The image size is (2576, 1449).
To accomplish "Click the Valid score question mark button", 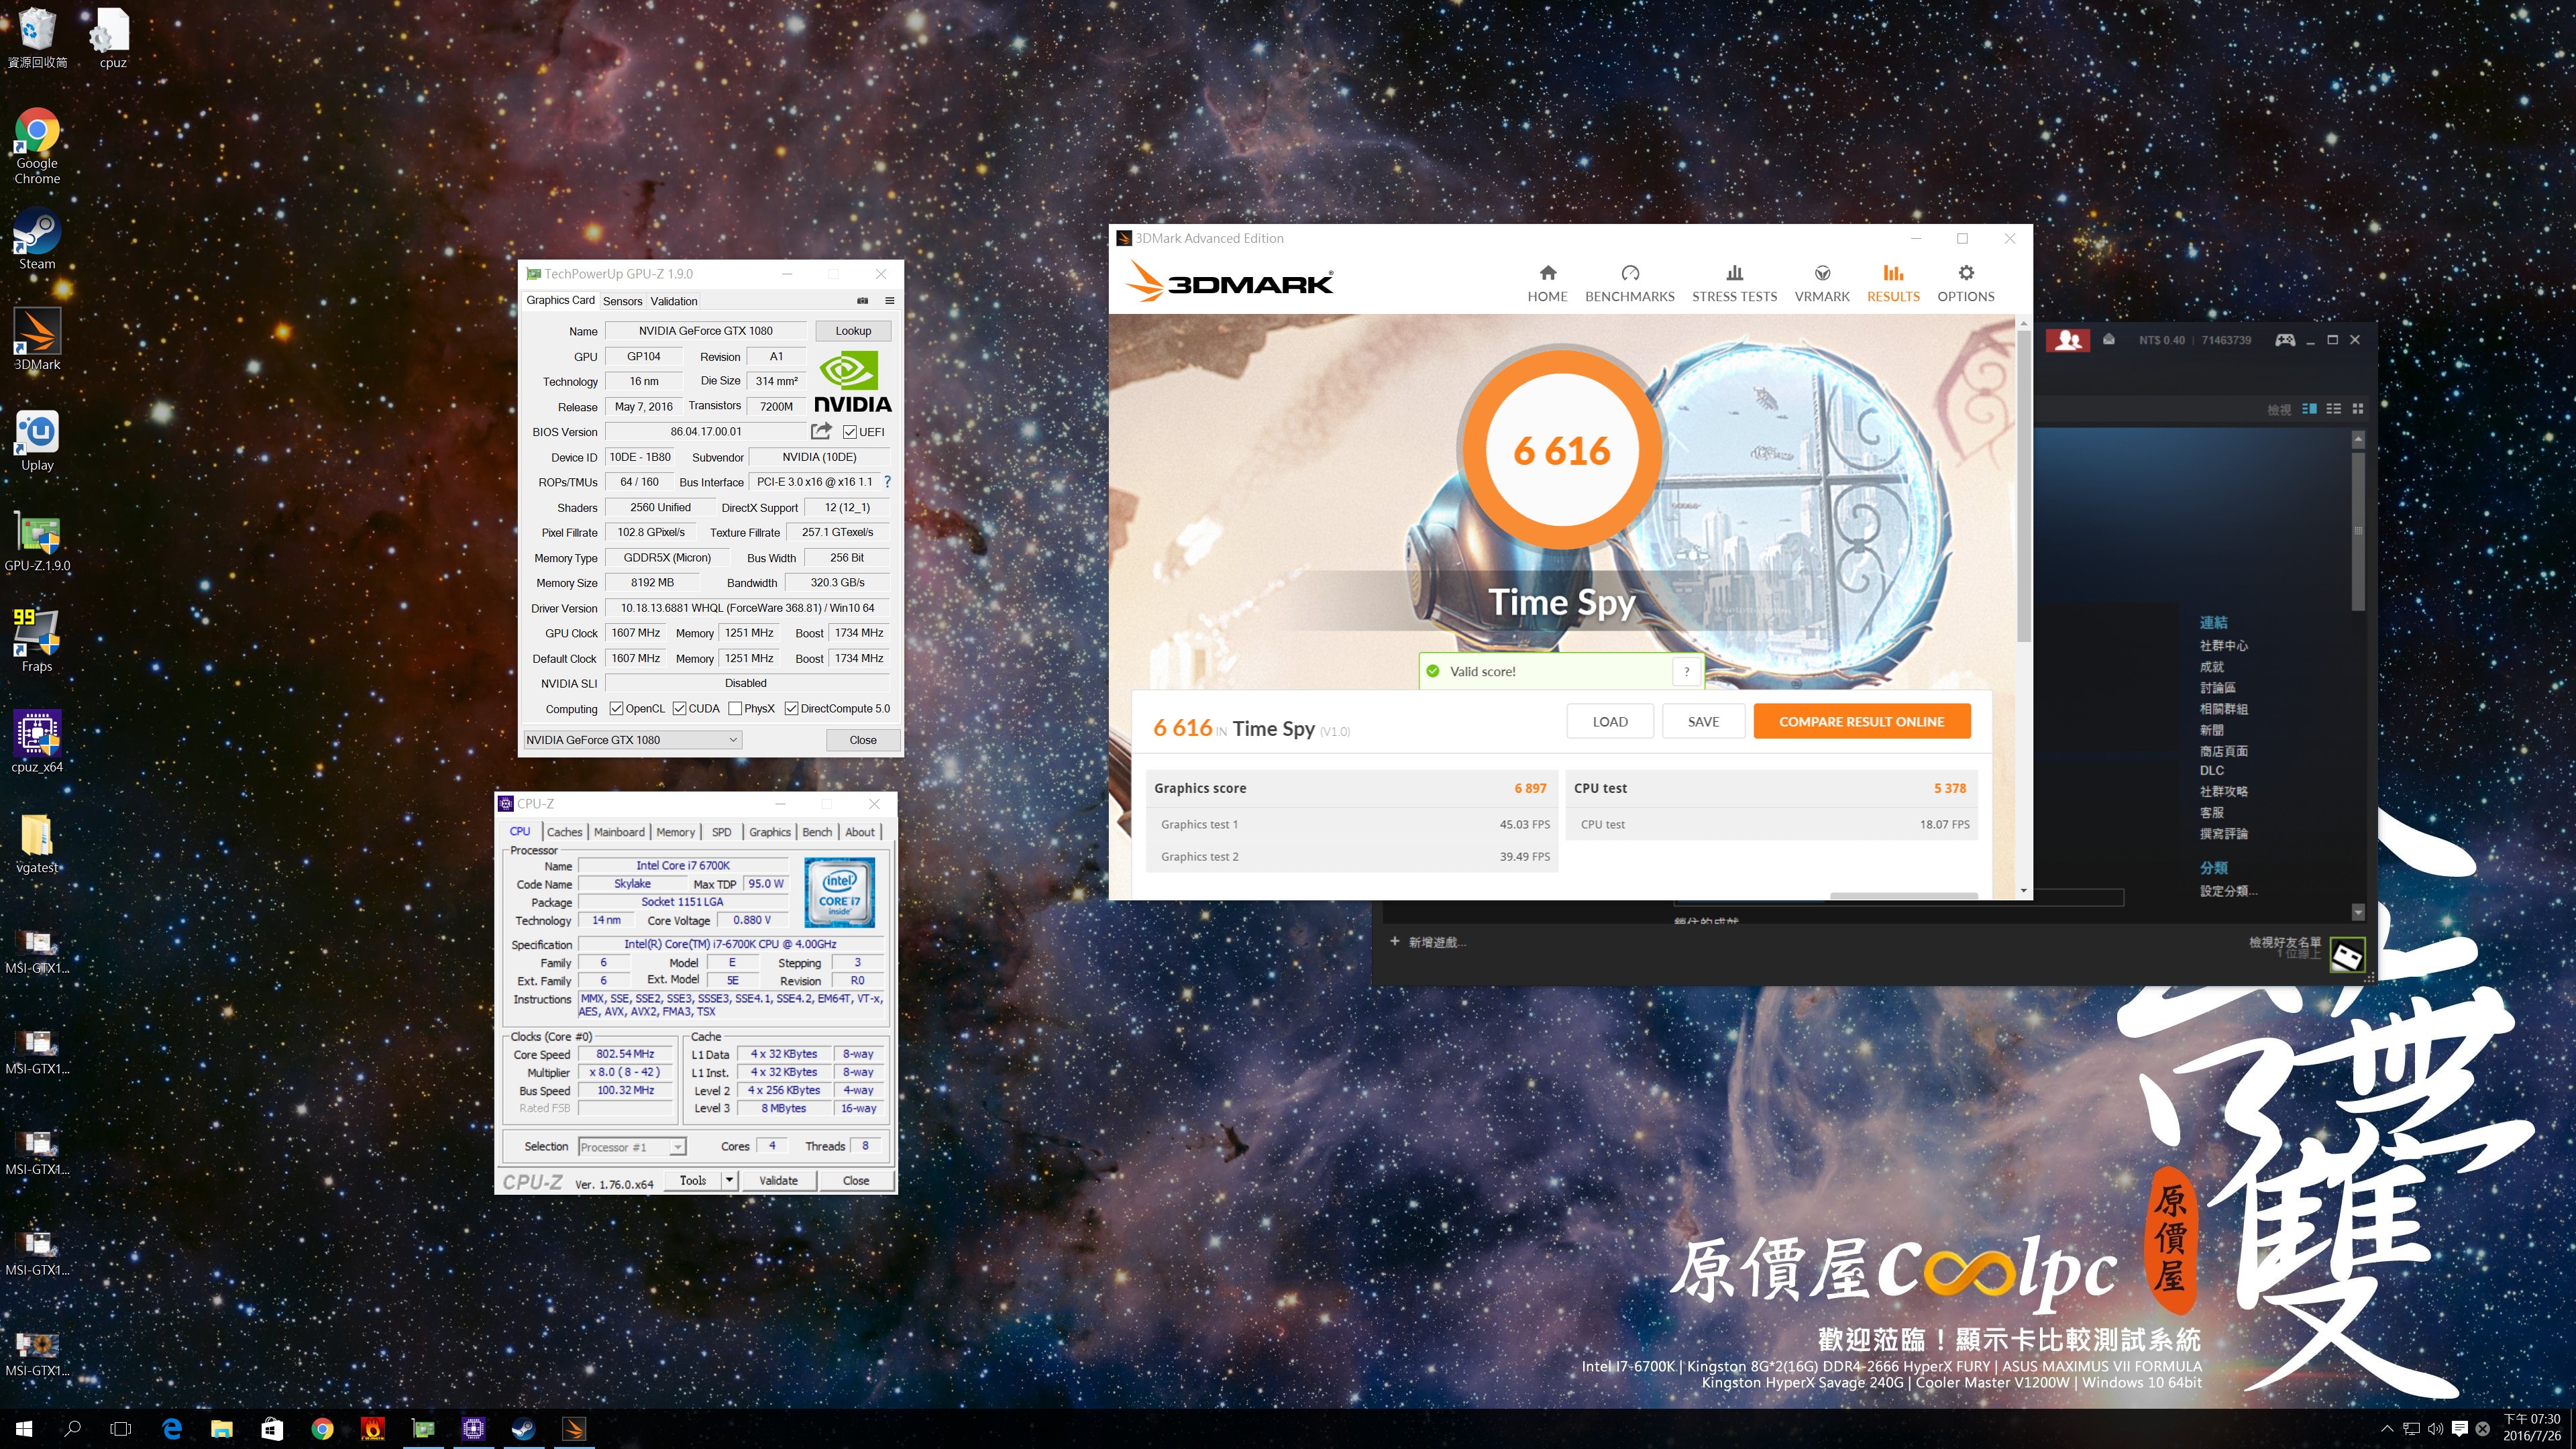I will (x=1686, y=671).
